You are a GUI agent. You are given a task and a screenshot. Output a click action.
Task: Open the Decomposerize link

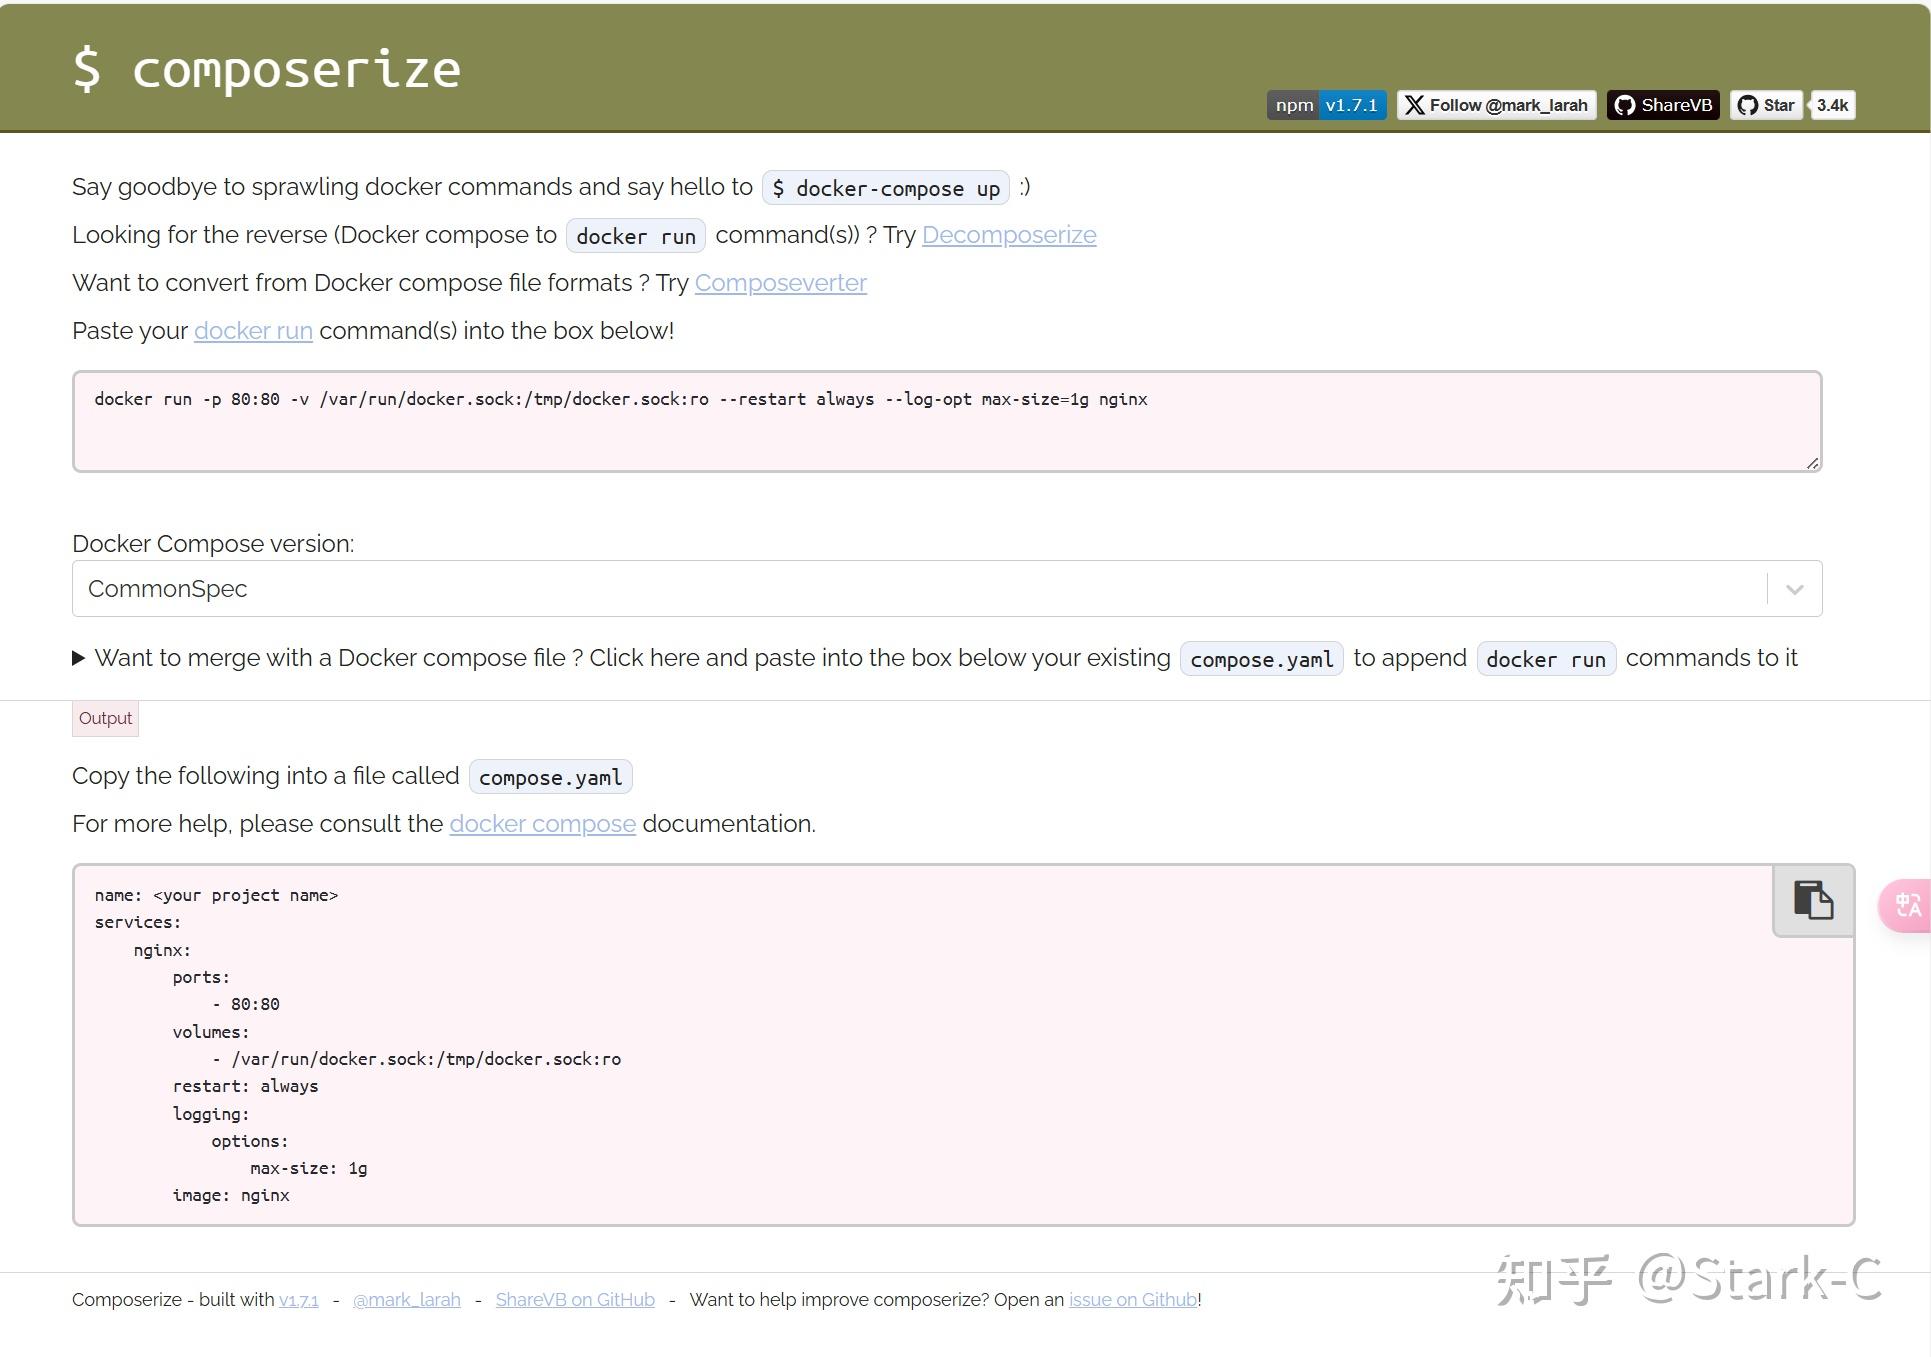point(1009,234)
